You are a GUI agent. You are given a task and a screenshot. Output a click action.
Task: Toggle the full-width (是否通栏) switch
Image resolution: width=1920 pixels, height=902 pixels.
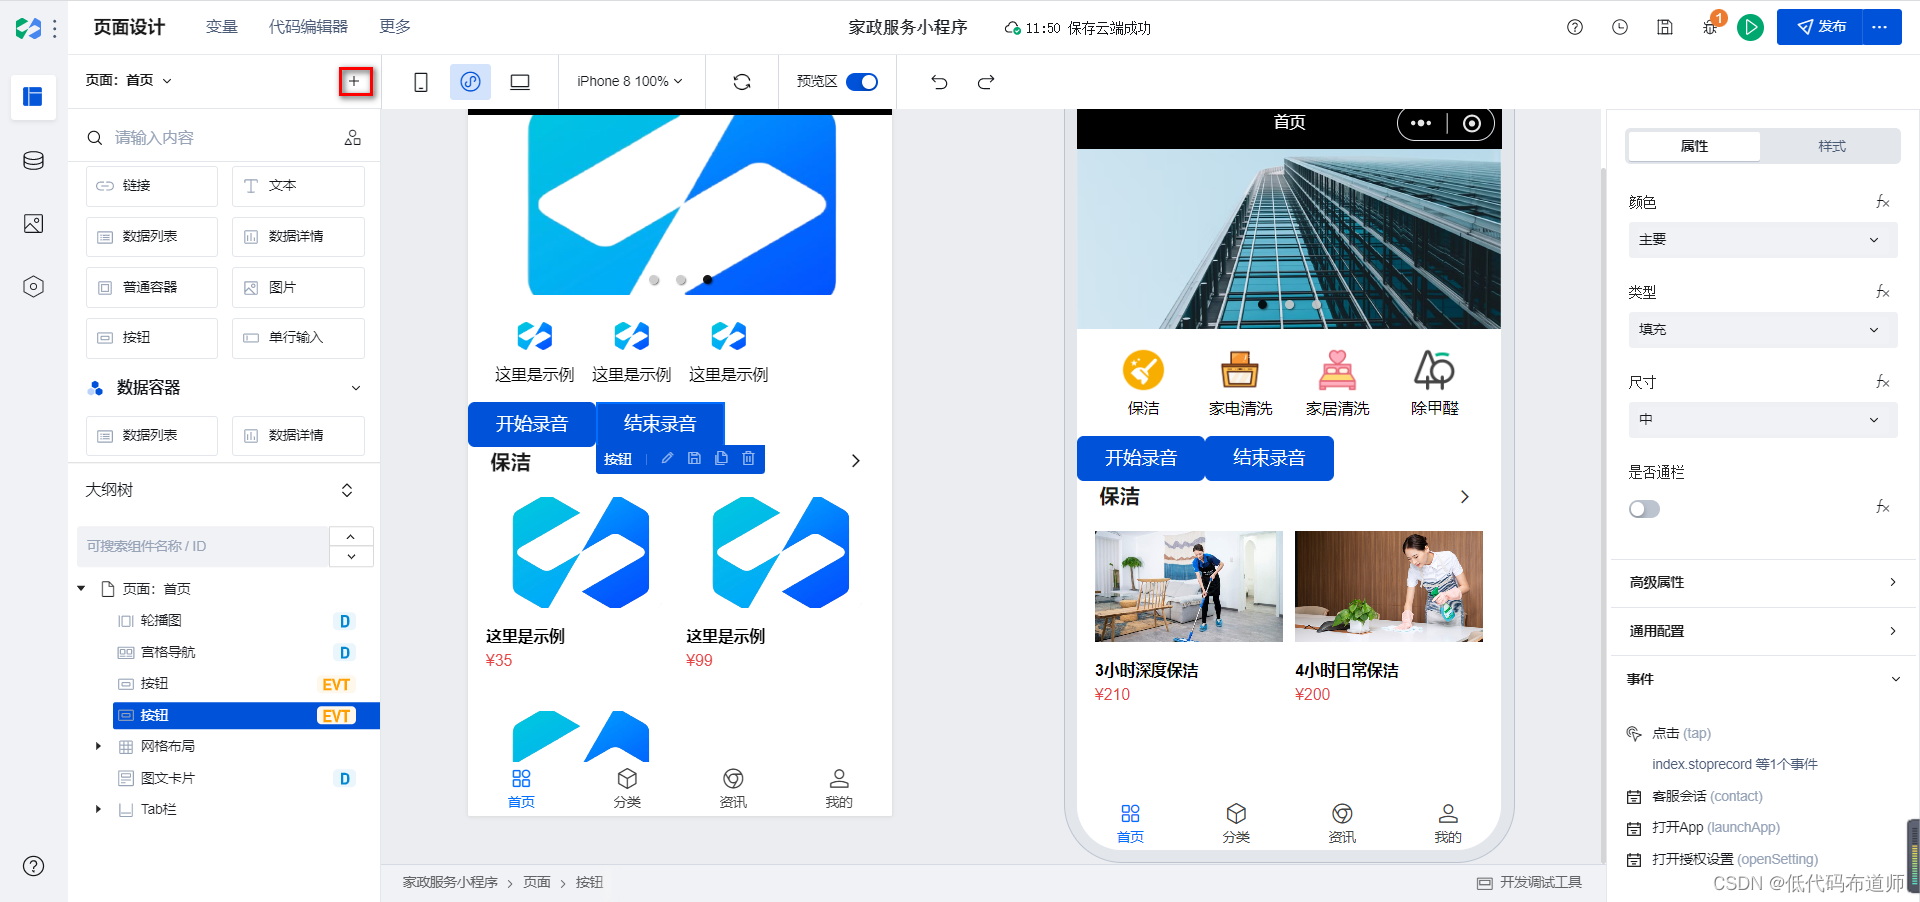[x=1644, y=509]
